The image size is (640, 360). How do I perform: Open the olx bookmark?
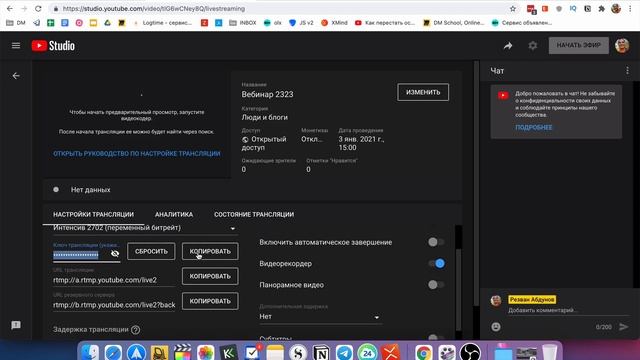(x=273, y=23)
